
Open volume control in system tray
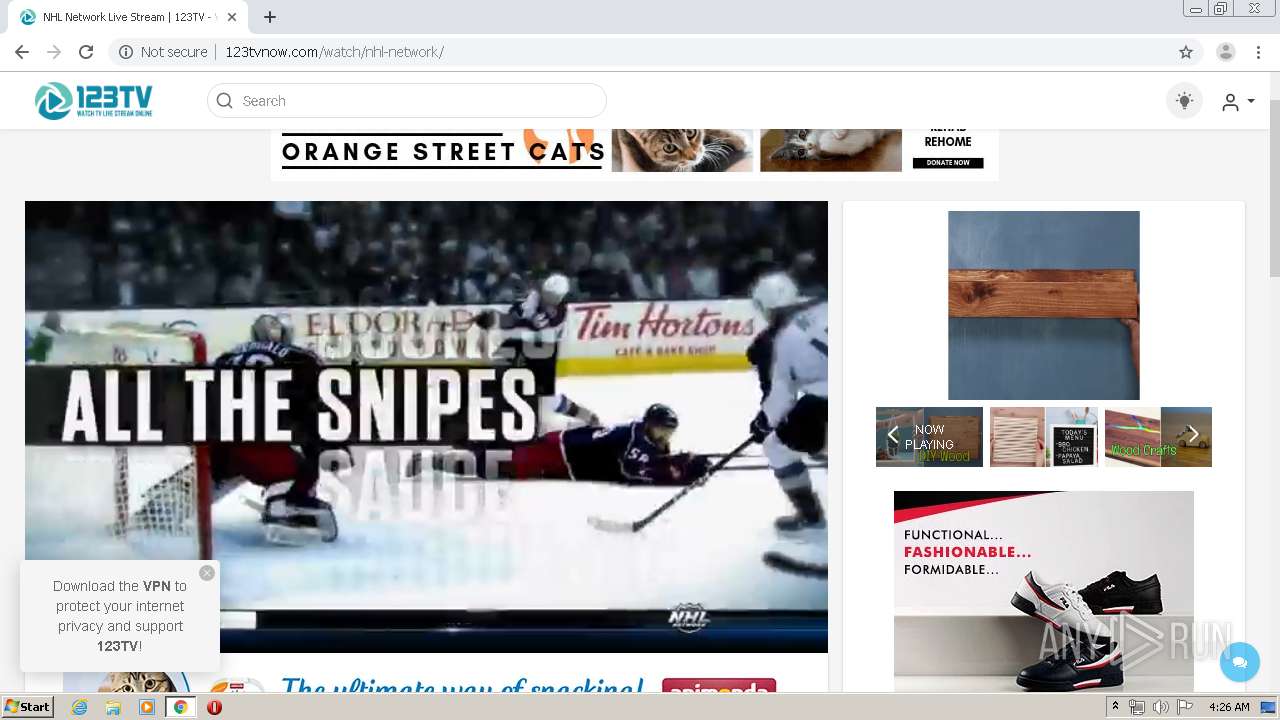pyautogui.click(x=1160, y=707)
